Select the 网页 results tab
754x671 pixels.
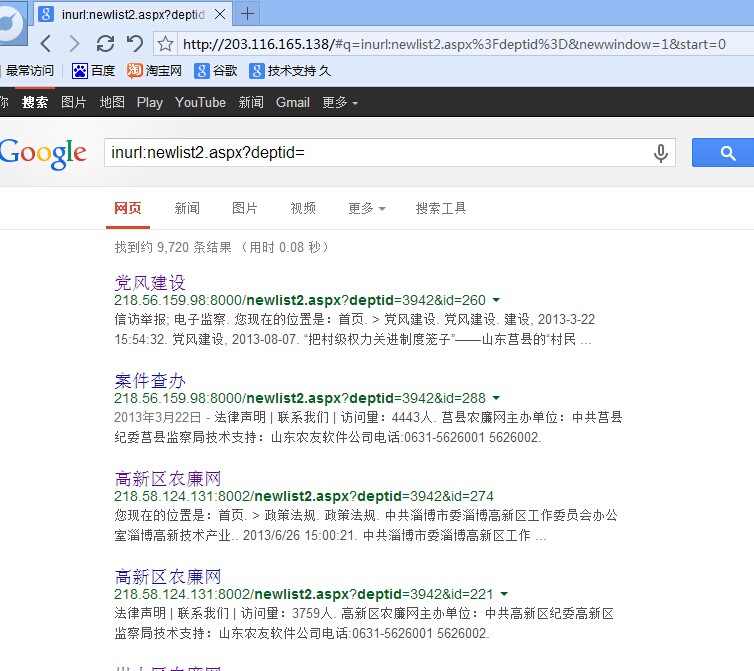(x=128, y=208)
